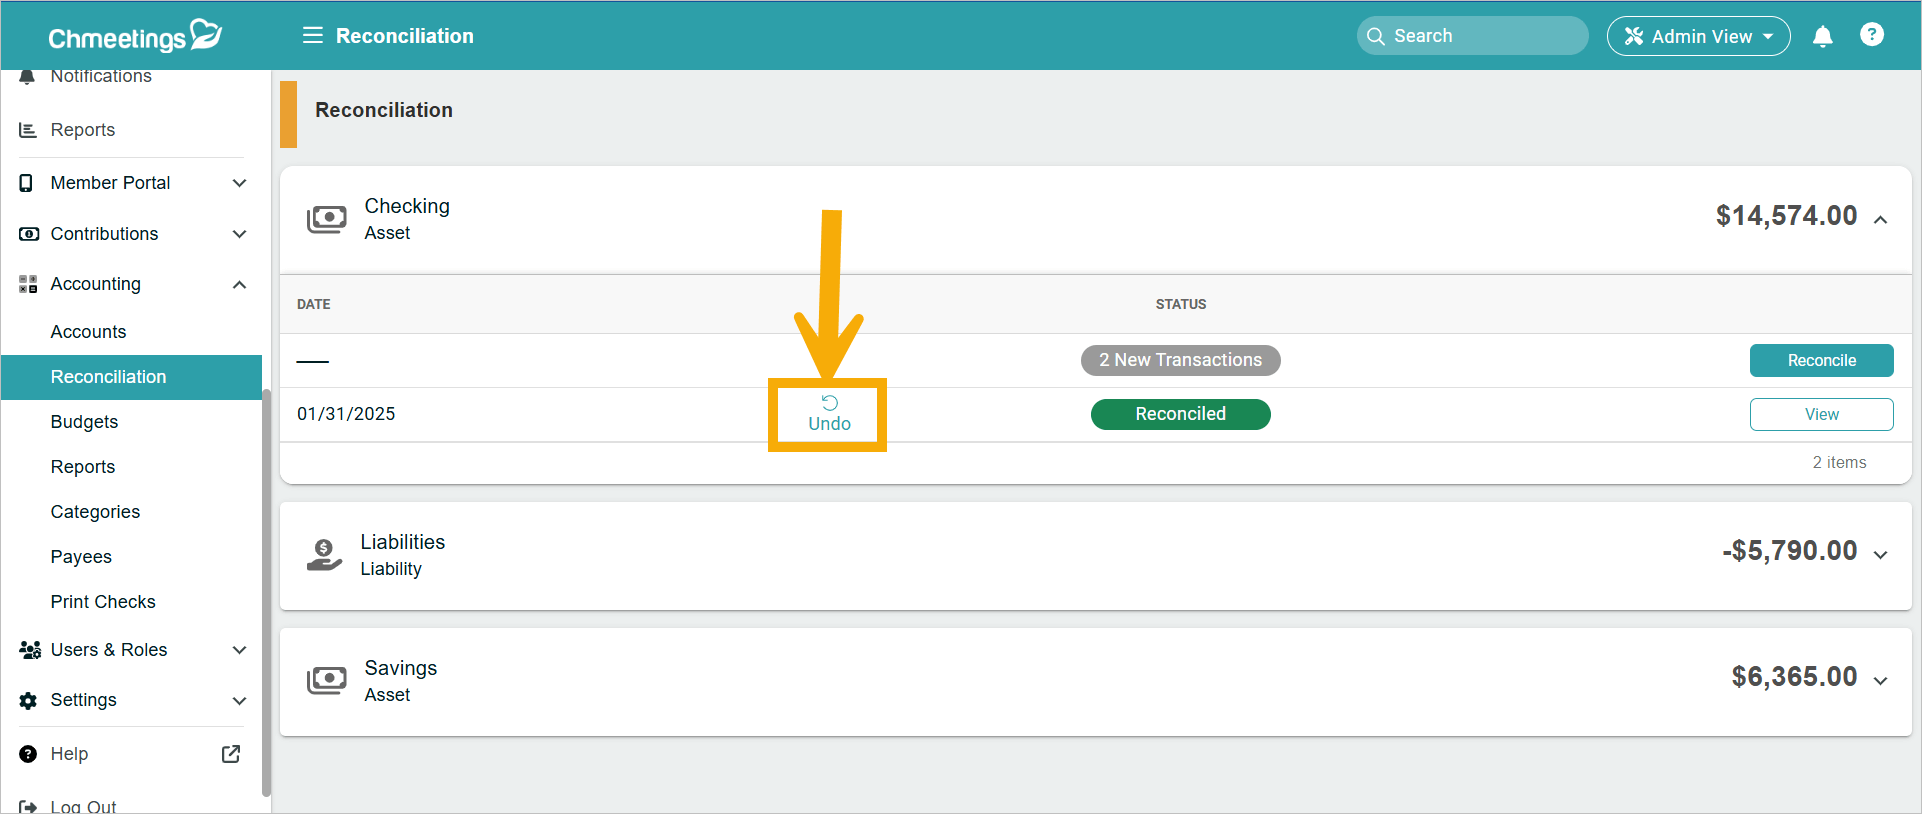Viewport: 1922px width, 814px height.
Task: Click the Help question icon in sidebar
Action: tap(28, 754)
